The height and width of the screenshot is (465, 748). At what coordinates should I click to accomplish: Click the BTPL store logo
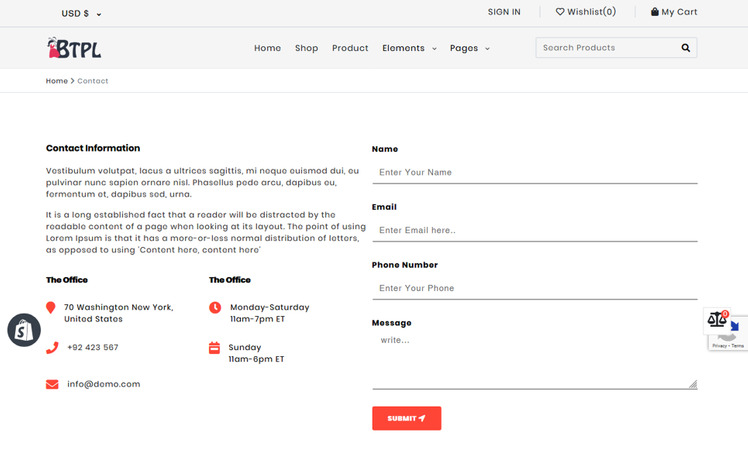click(74, 48)
